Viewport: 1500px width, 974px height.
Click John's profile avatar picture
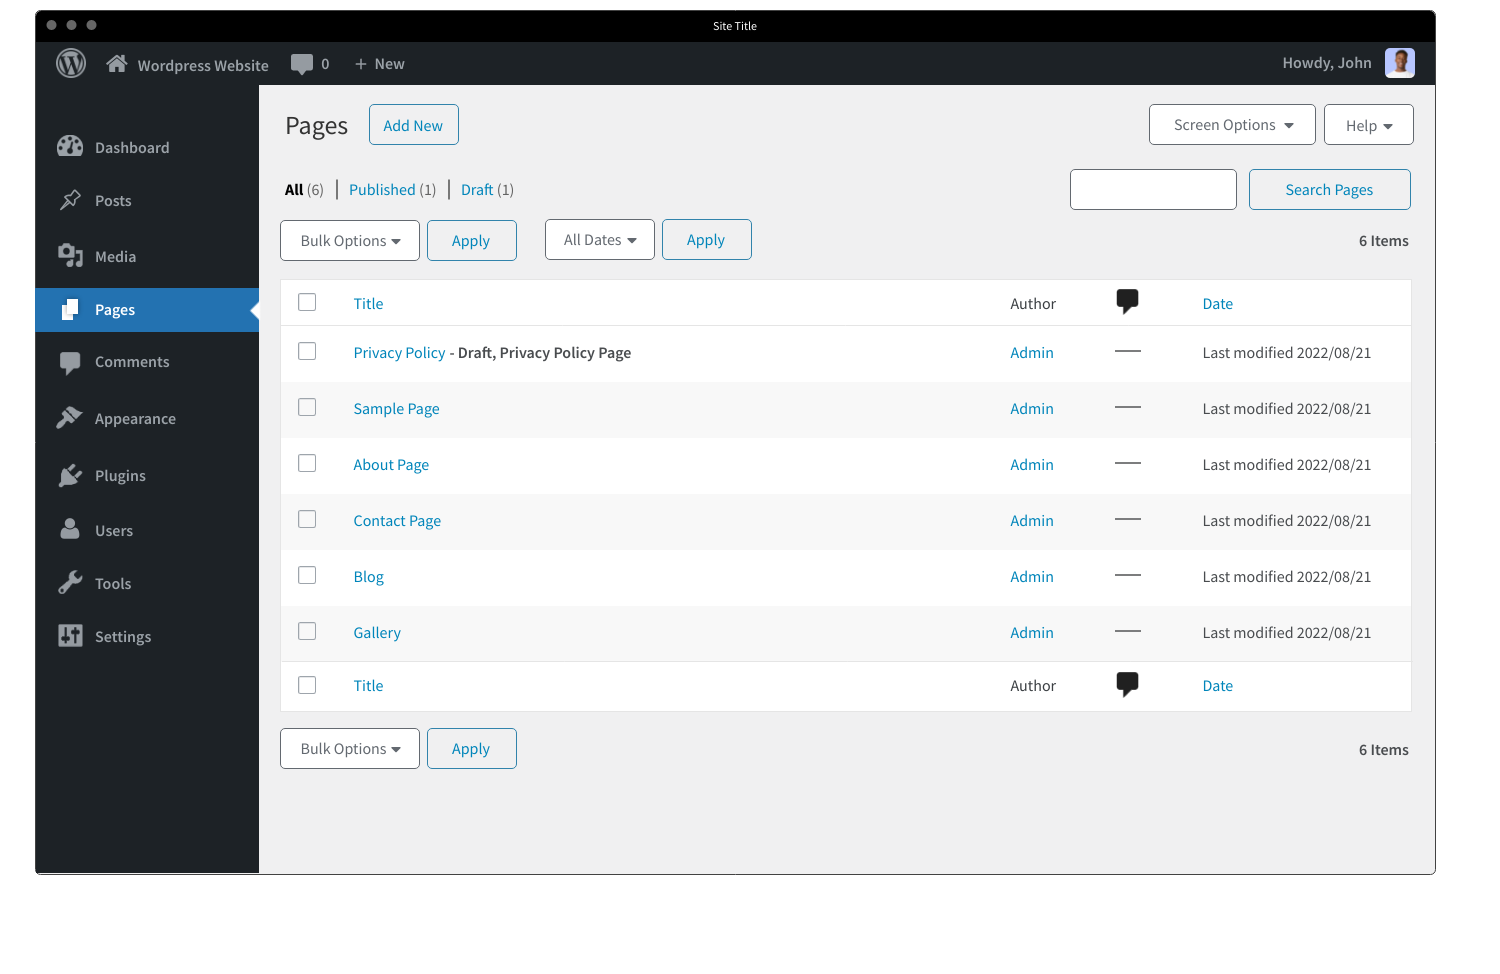pyautogui.click(x=1400, y=62)
